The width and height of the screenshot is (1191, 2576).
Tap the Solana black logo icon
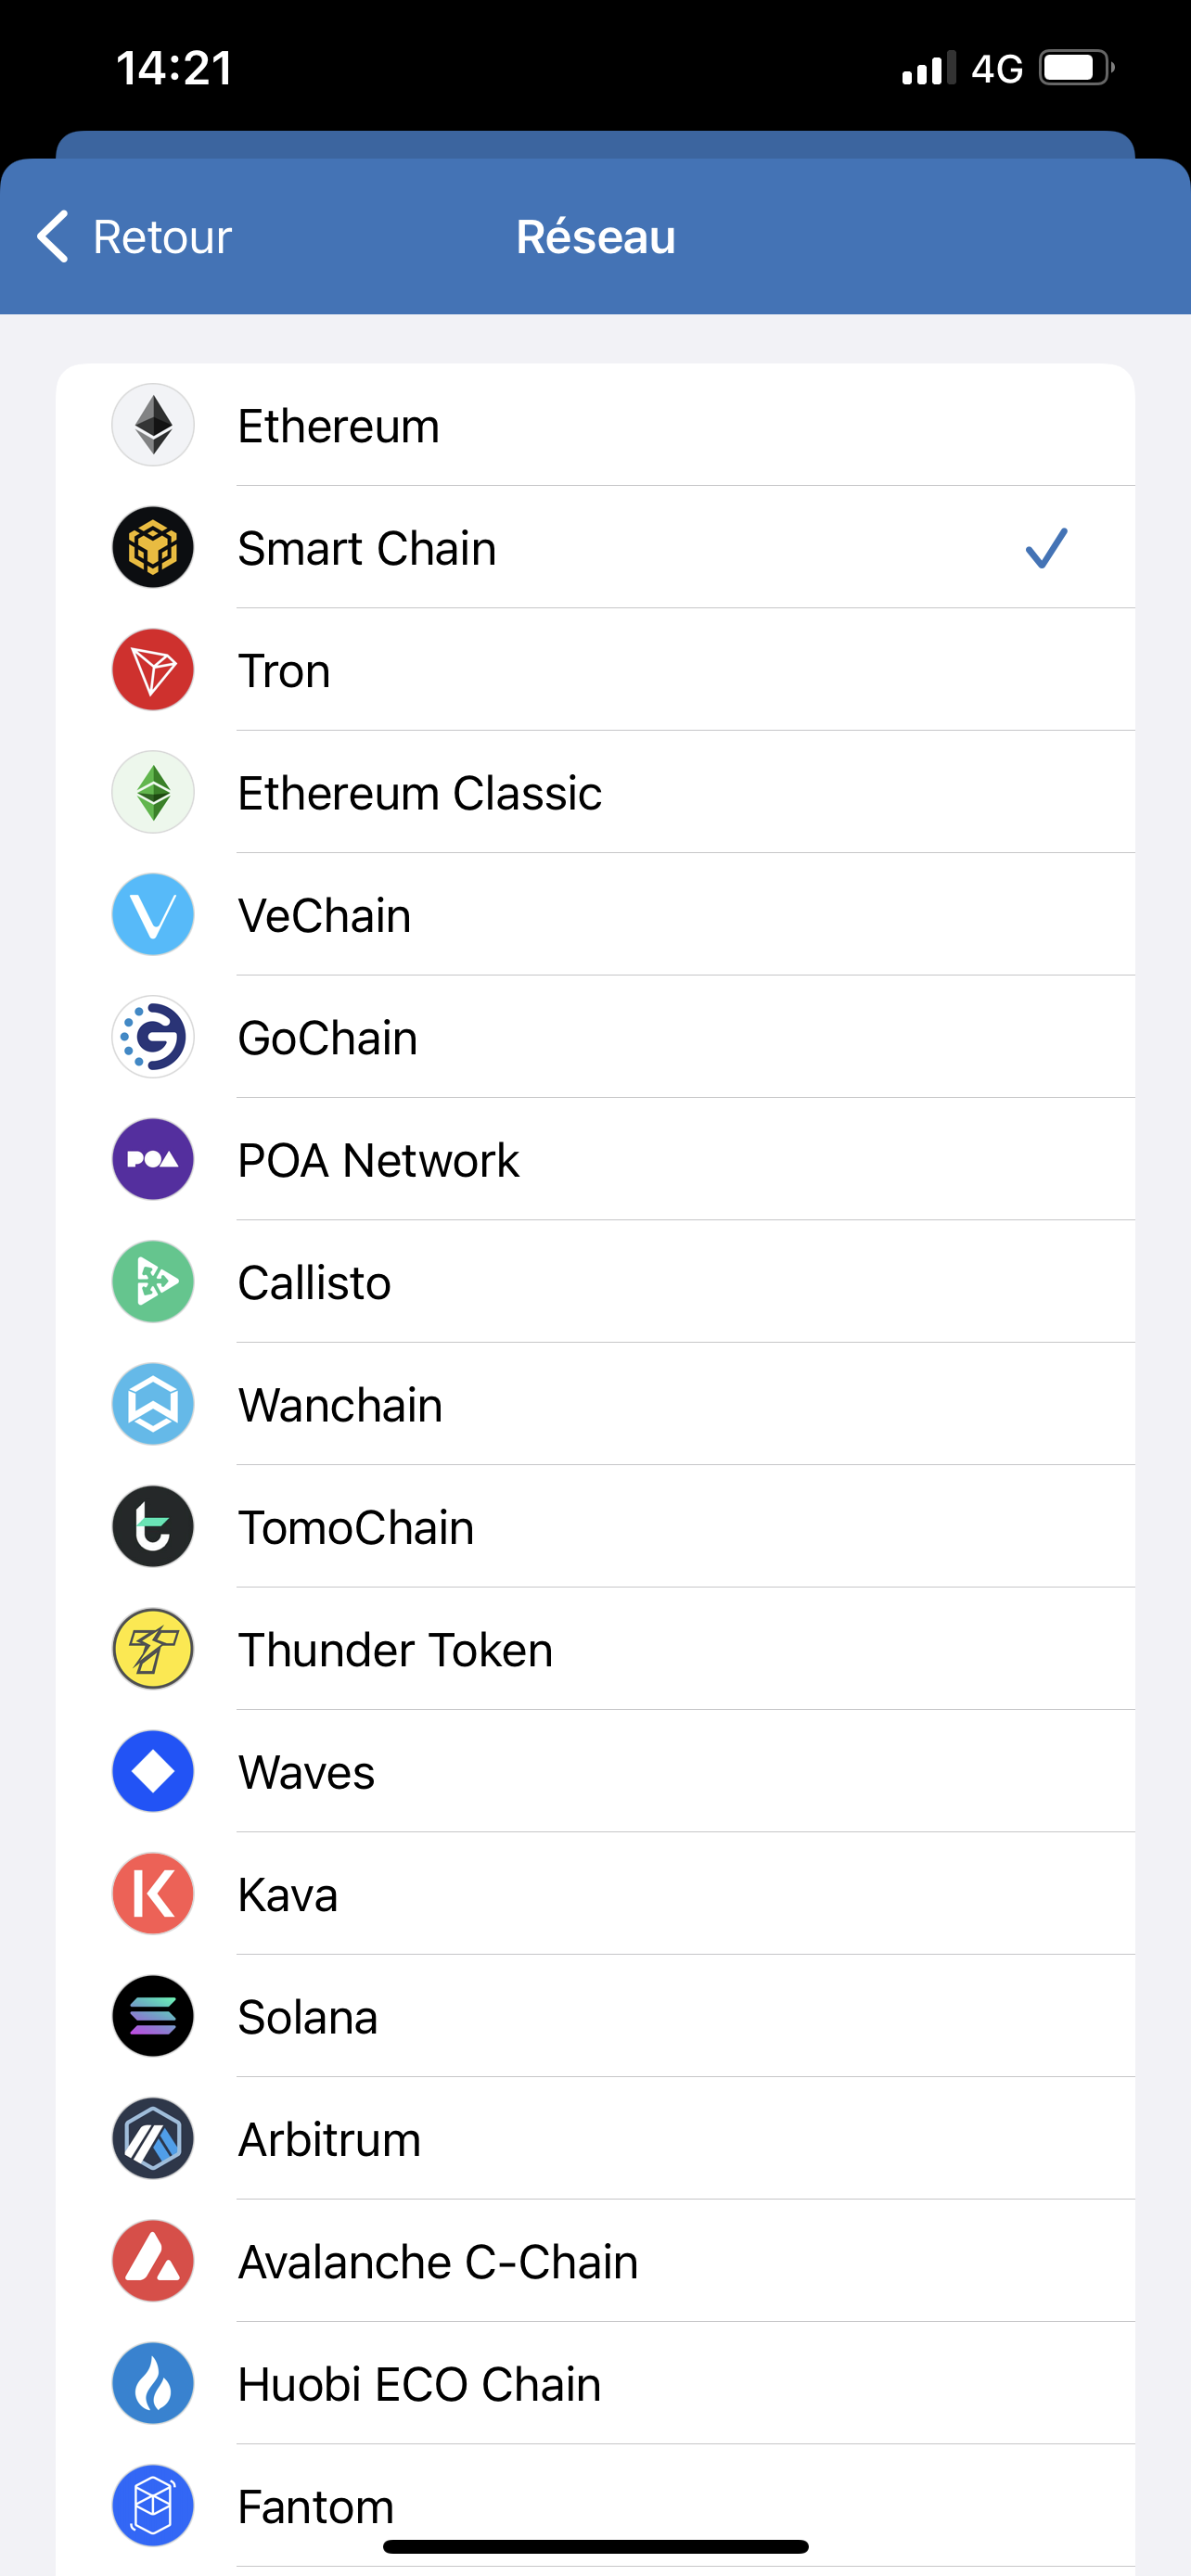click(153, 2016)
